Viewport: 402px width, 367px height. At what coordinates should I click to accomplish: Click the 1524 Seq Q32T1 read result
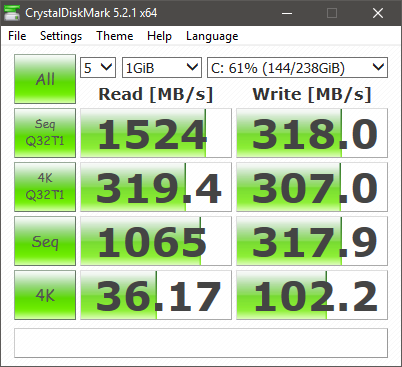point(156,133)
